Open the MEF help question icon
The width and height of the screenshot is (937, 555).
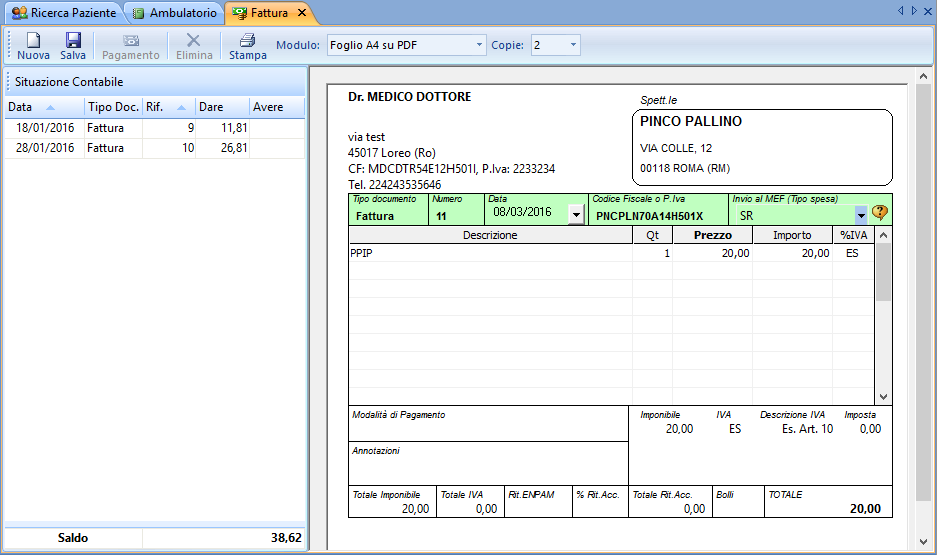pos(880,212)
